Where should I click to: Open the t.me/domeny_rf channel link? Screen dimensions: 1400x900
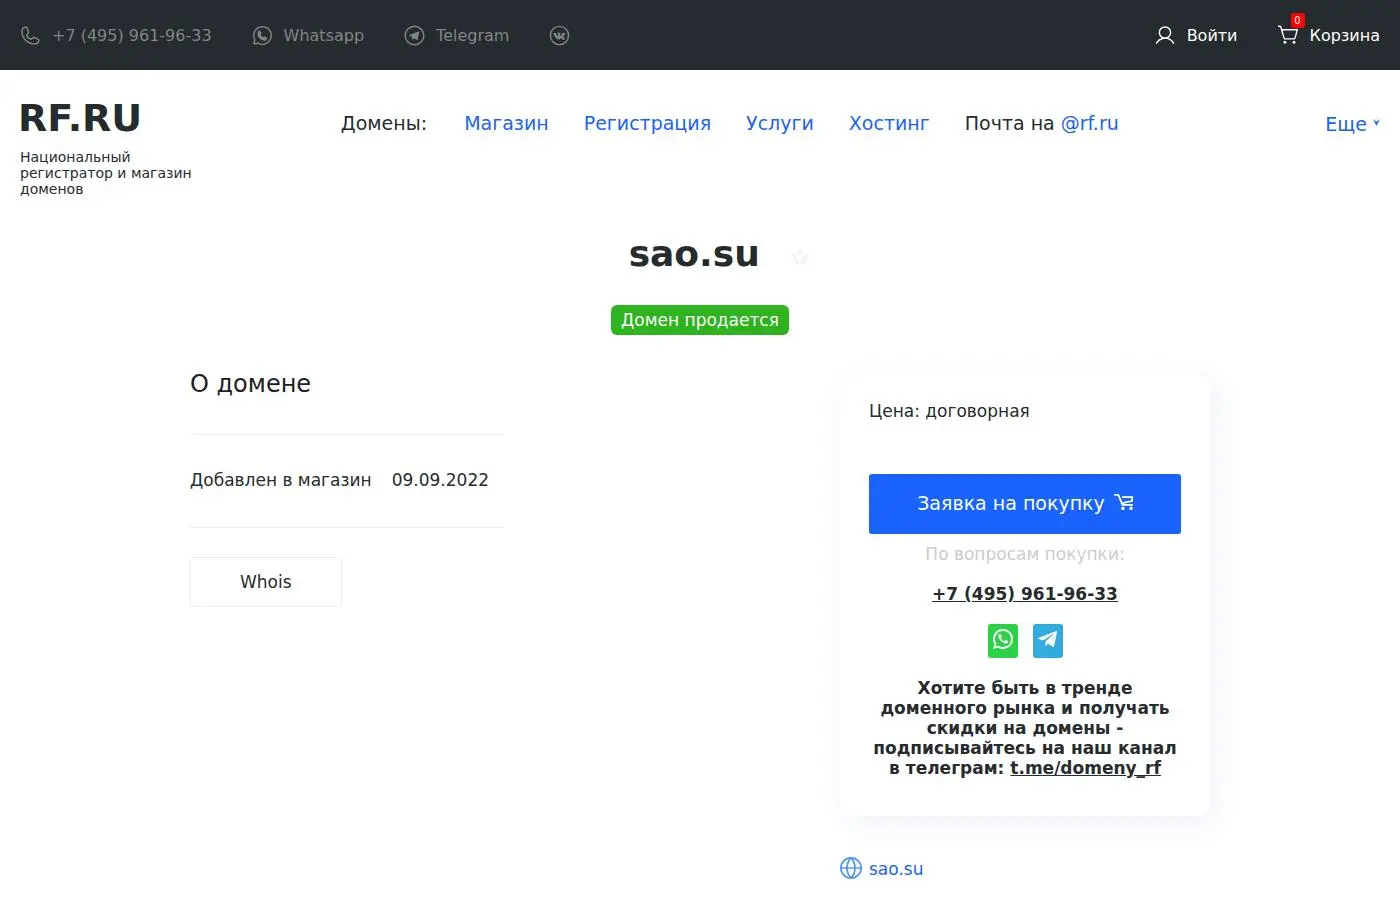pyautogui.click(x=1085, y=768)
